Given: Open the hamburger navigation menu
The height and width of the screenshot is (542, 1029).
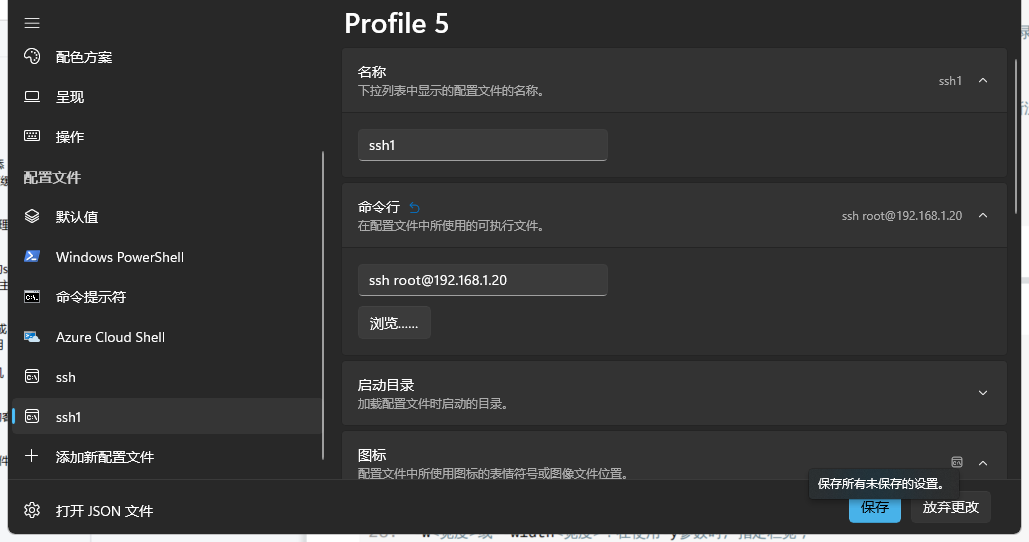Looking at the screenshot, I should pos(32,23).
